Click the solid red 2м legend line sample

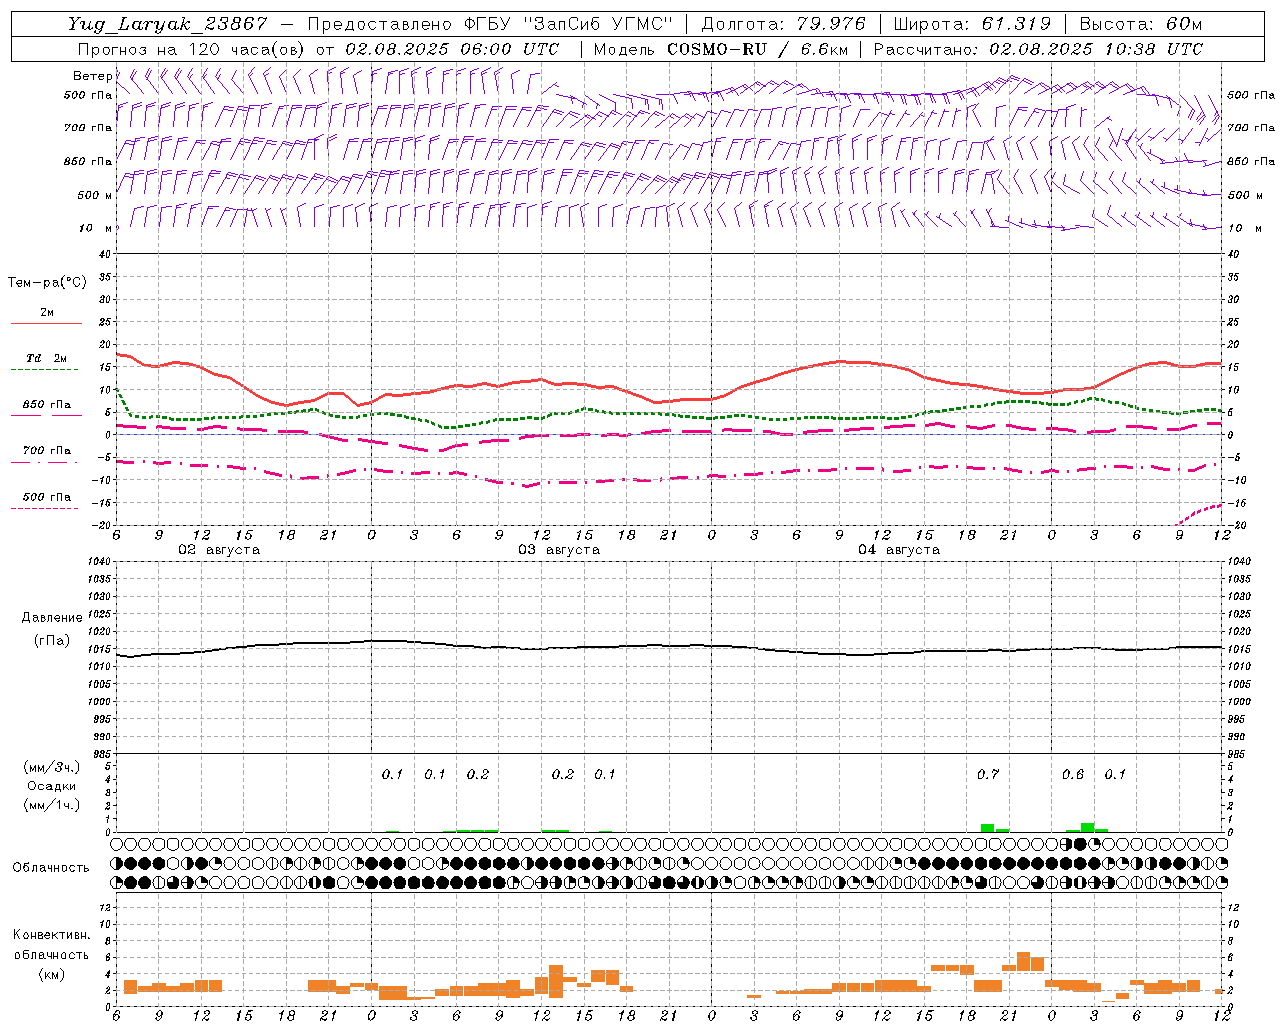click(46, 323)
